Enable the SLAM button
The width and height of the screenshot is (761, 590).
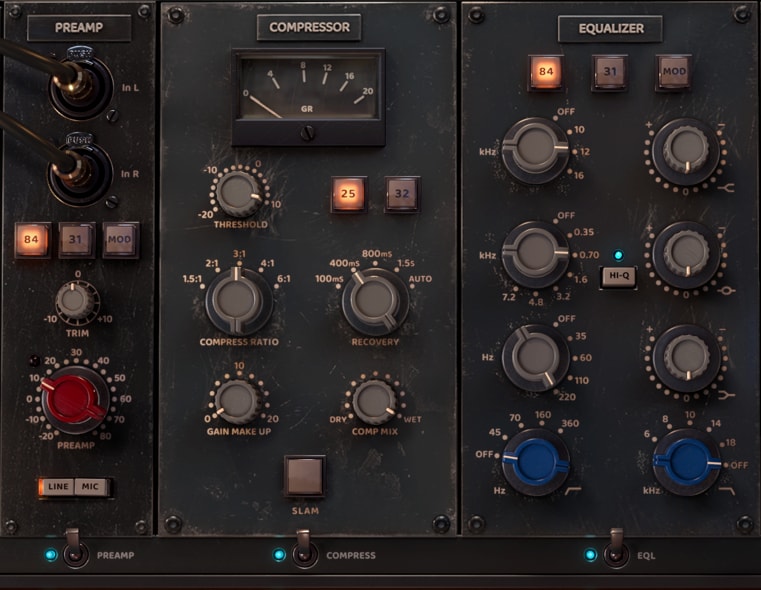tap(305, 476)
